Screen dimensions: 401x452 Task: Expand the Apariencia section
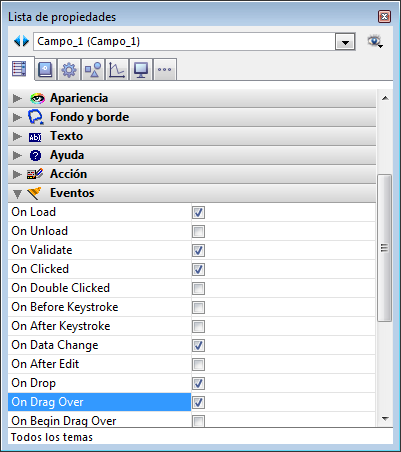(x=192, y=98)
